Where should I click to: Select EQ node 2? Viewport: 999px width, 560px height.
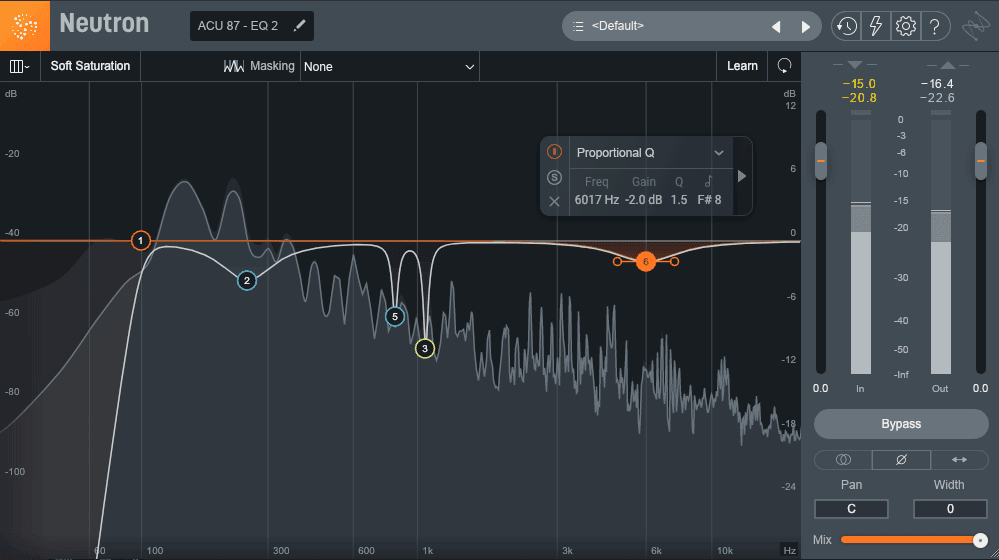coord(247,280)
